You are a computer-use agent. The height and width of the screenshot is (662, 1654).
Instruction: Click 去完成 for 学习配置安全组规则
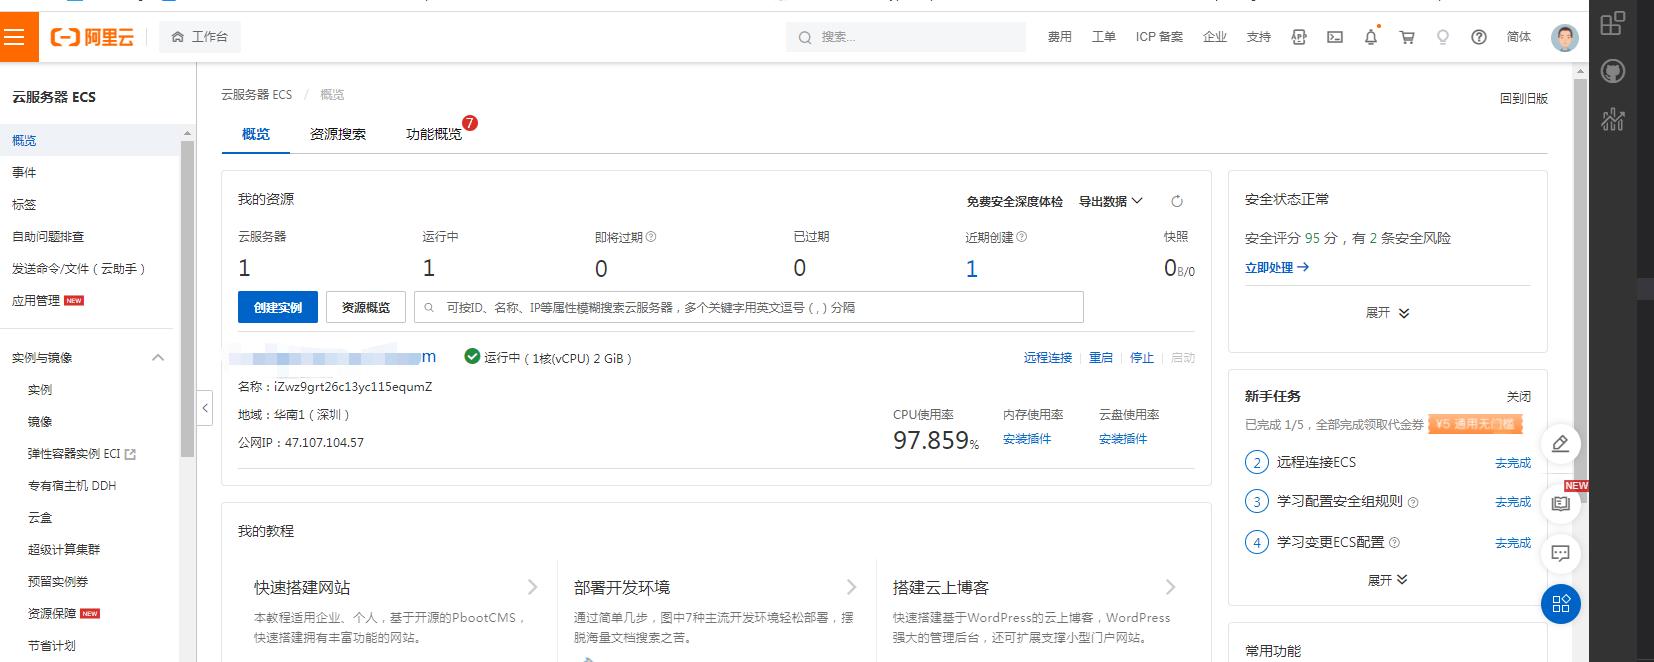point(1512,502)
